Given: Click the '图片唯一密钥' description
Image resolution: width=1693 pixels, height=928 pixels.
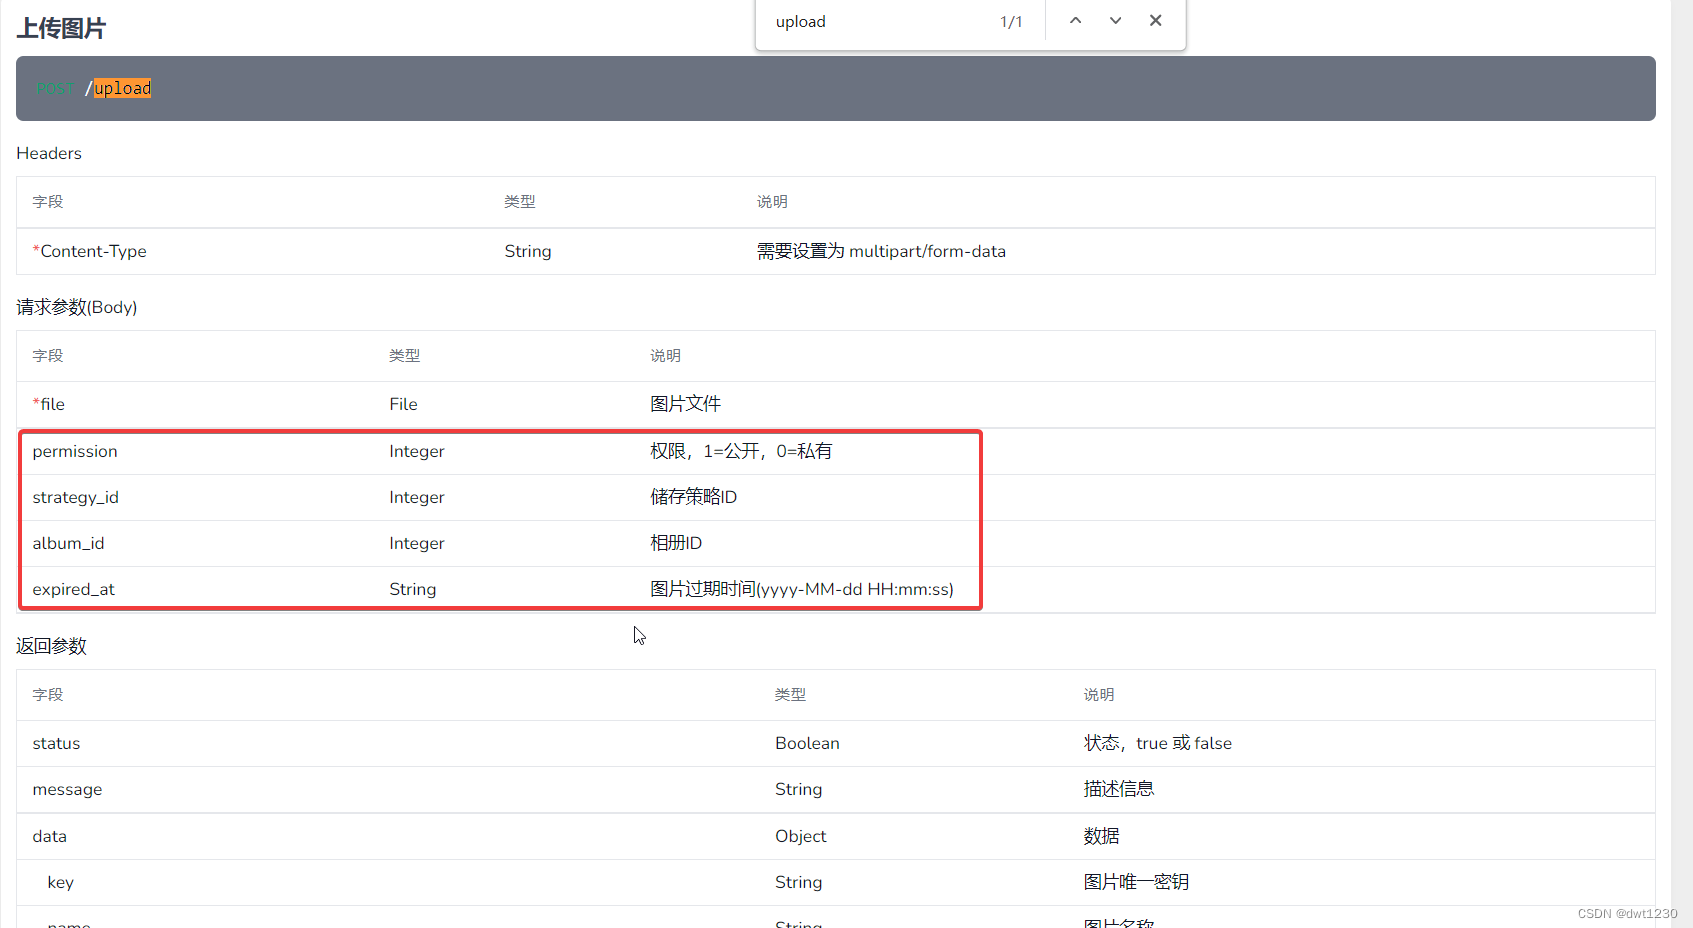Looking at the screenshot, I should [1137, 882].
